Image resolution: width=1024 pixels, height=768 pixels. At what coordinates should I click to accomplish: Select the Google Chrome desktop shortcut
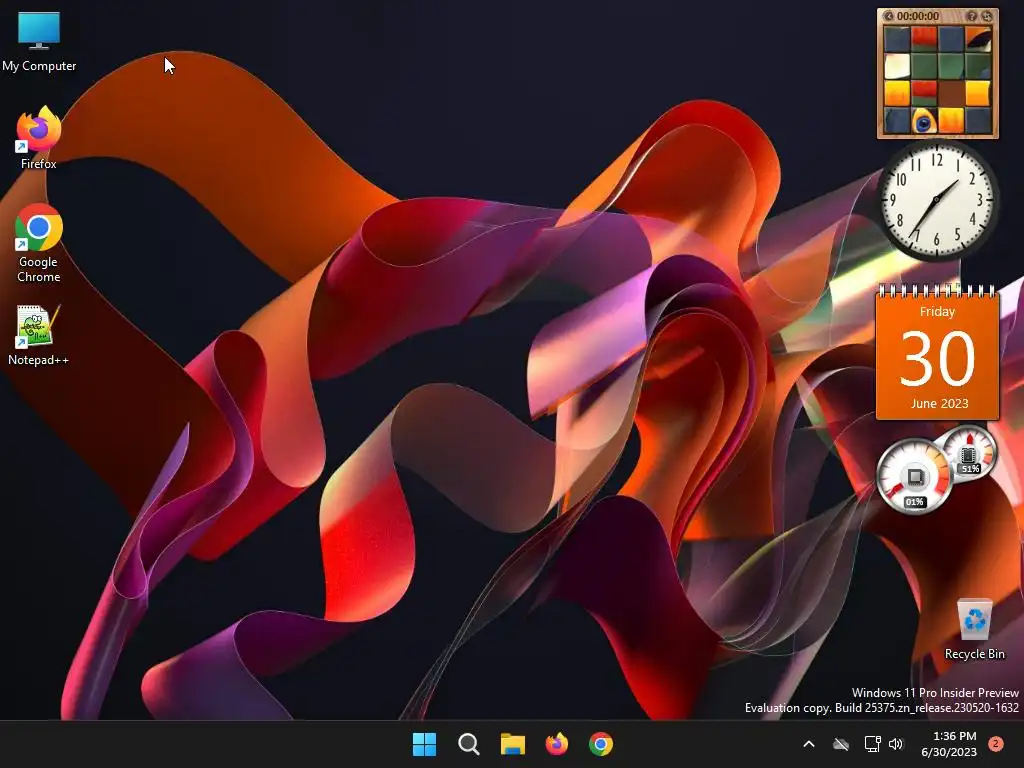pos(39,243)
